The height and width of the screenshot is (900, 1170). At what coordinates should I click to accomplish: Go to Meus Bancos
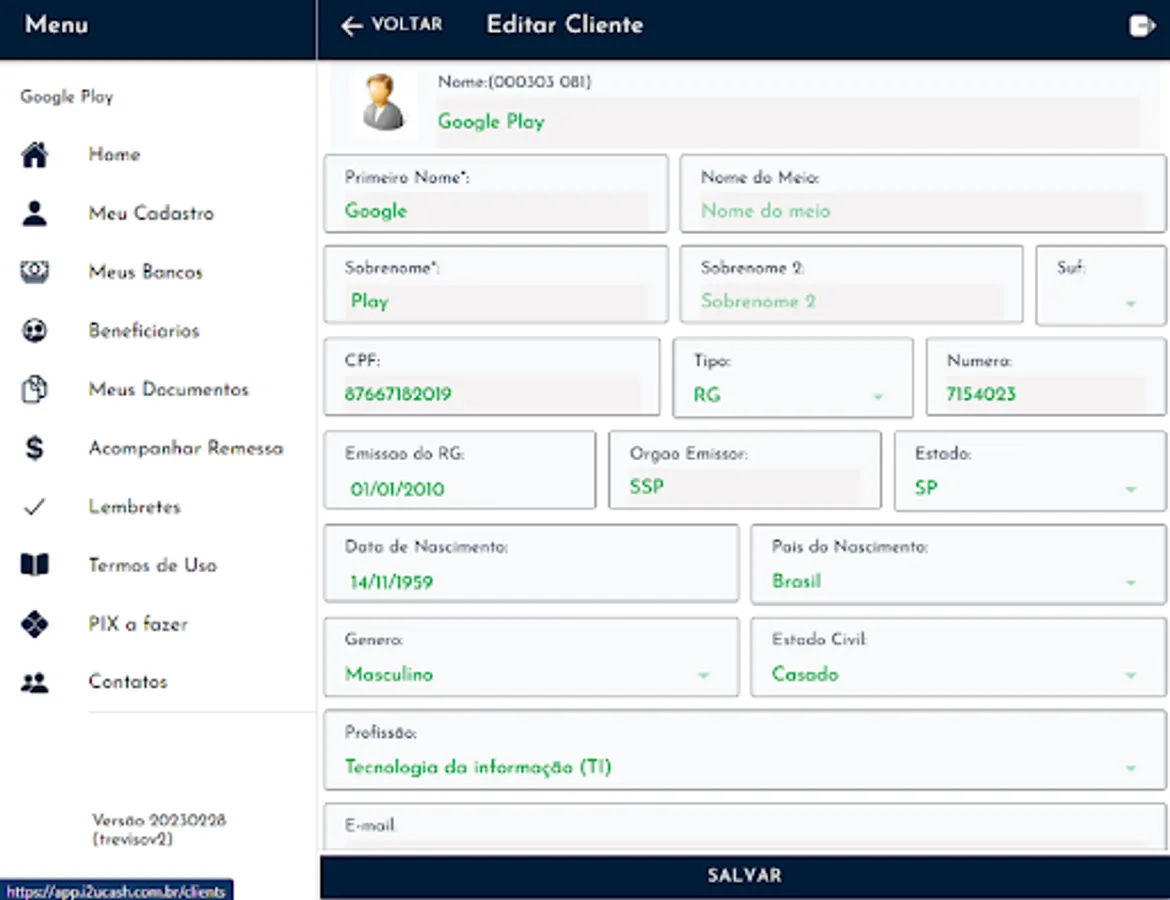146,272
